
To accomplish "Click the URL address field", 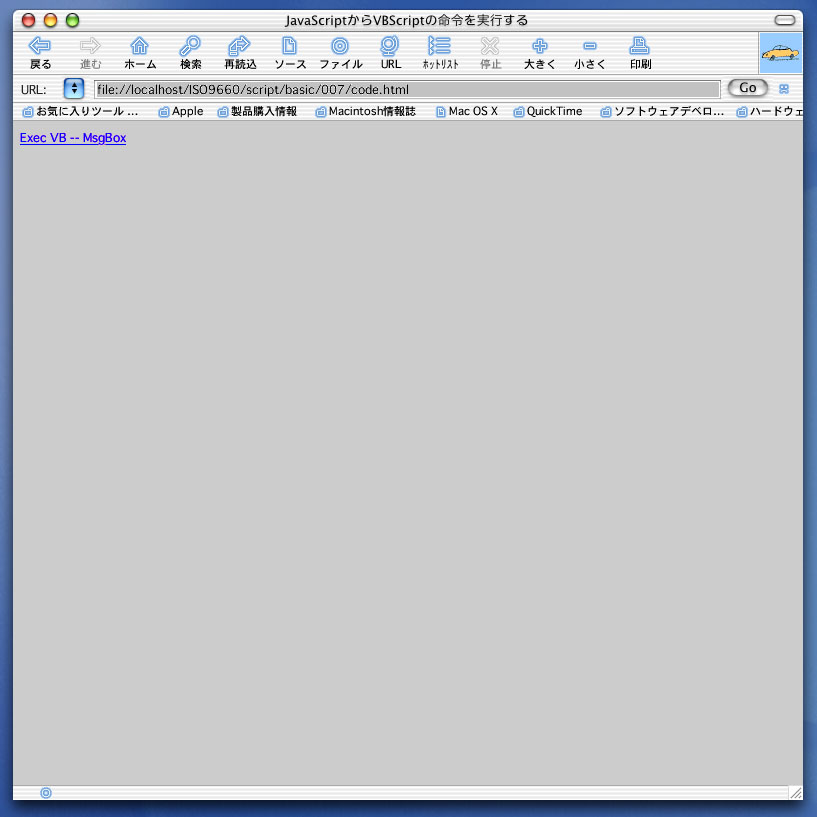I will click(x=407, y=90).
